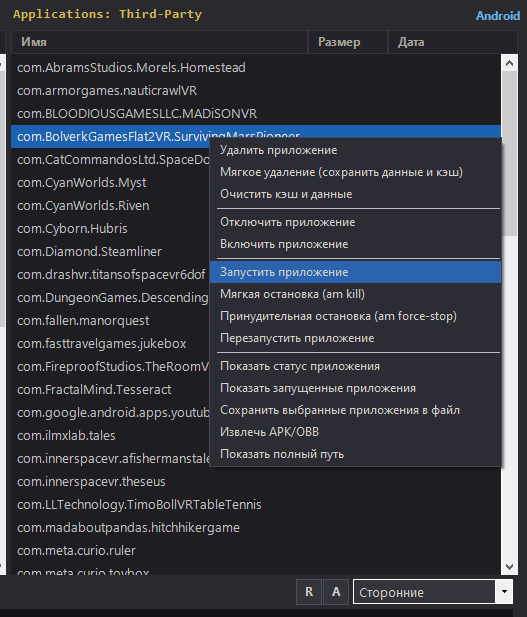Select Показать полный путь menu entry
The width and height of the screenshot is (527, 617).
(355, 454)
